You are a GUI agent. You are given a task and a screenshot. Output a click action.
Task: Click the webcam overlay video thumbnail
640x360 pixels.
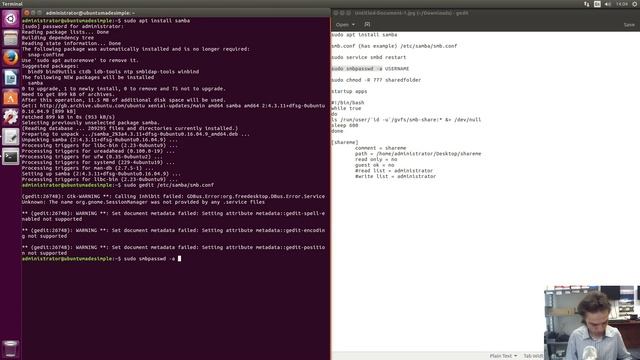coord(592,322)
